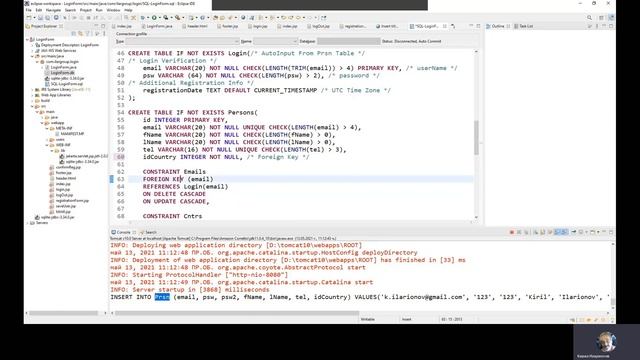Click the Project Explorer horizontal scrollbar
640x360 pixels.
[63, 313]
